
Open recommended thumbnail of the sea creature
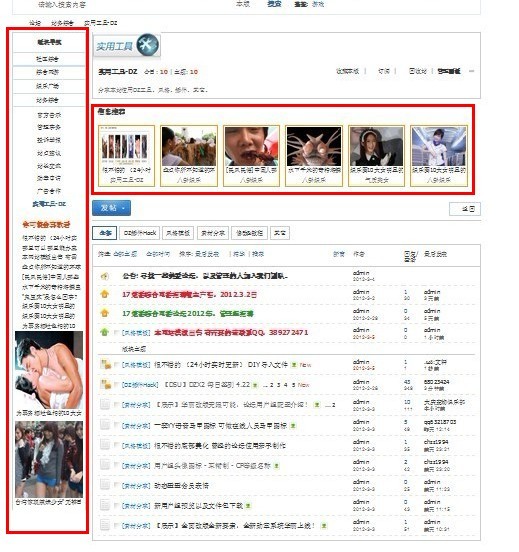[x=314, y=146]
